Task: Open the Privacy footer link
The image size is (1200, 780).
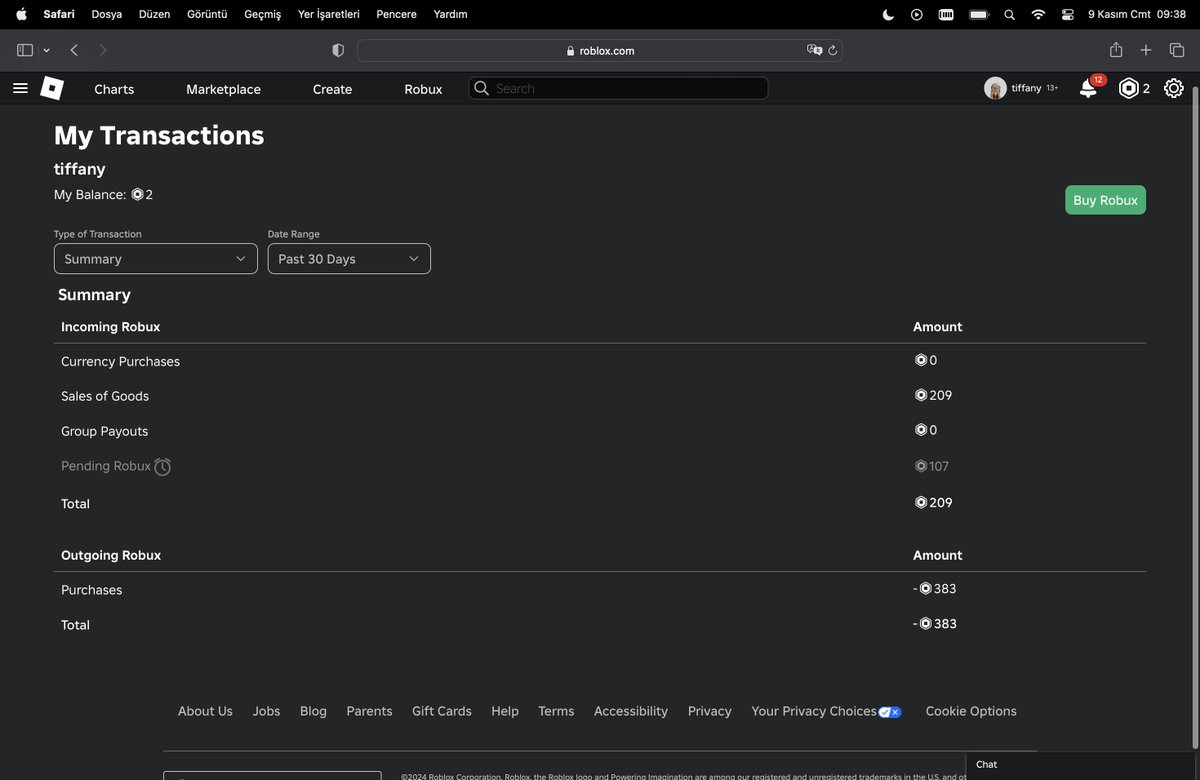Action: coord(710,711)
